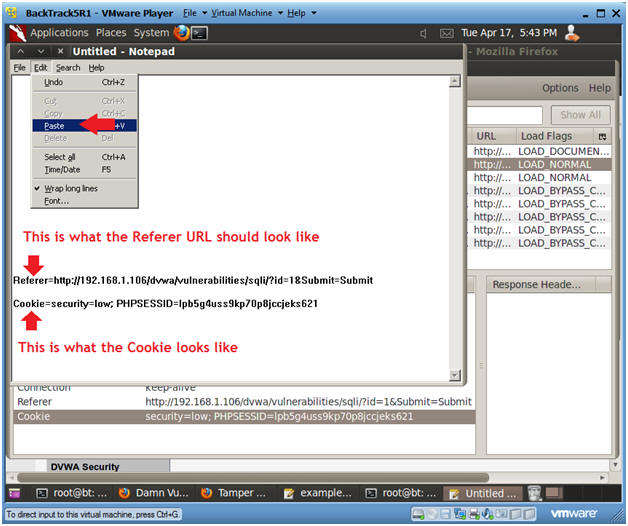
Task: Switch to Tamper ... taskbar button
Action: pyautogui.click(x=236, y=493)
